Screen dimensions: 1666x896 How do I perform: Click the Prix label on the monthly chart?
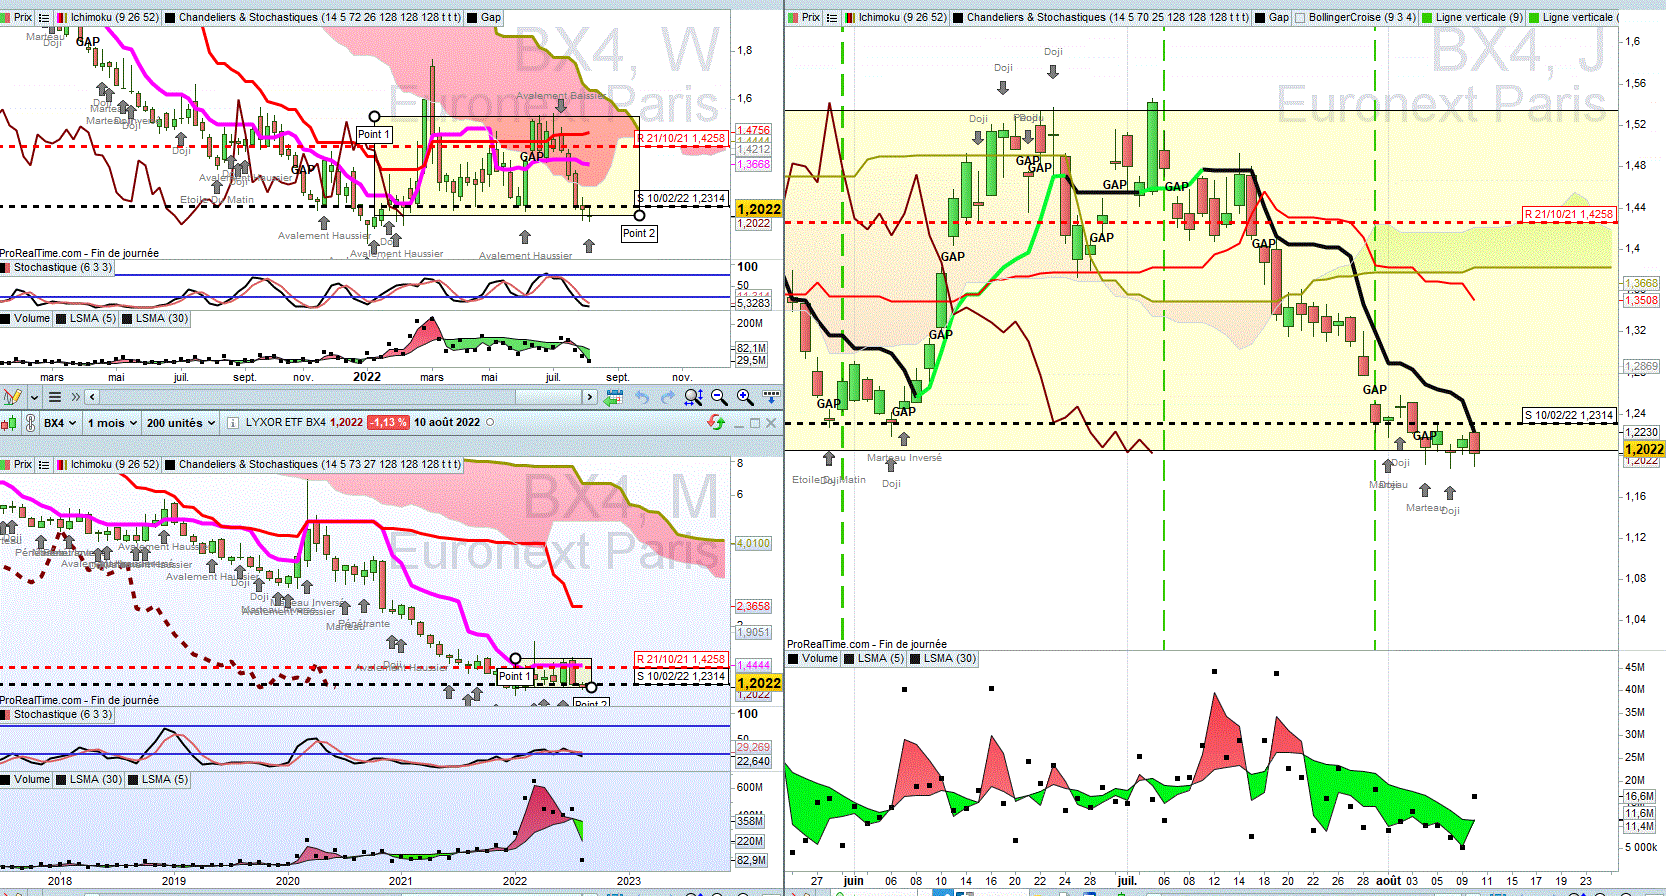point(23,464)
